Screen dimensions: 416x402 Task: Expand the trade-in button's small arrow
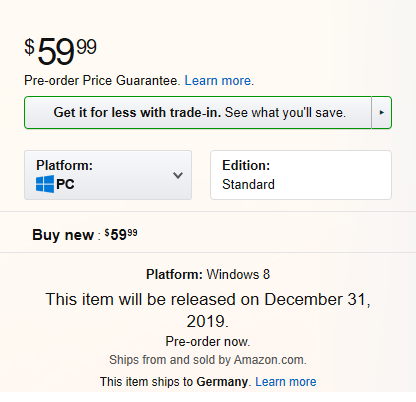tap(381, 113)
